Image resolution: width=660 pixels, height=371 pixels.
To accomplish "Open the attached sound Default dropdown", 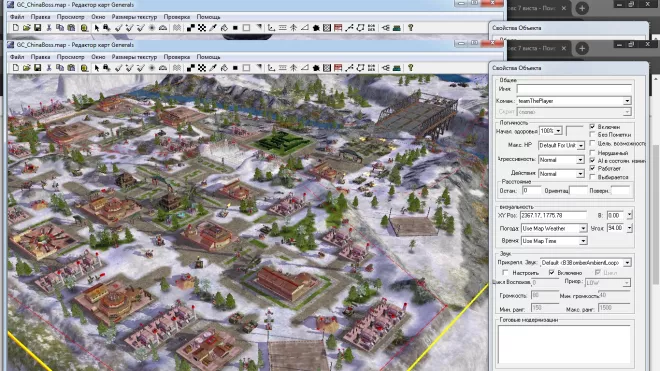I will [x=627, y=263].
